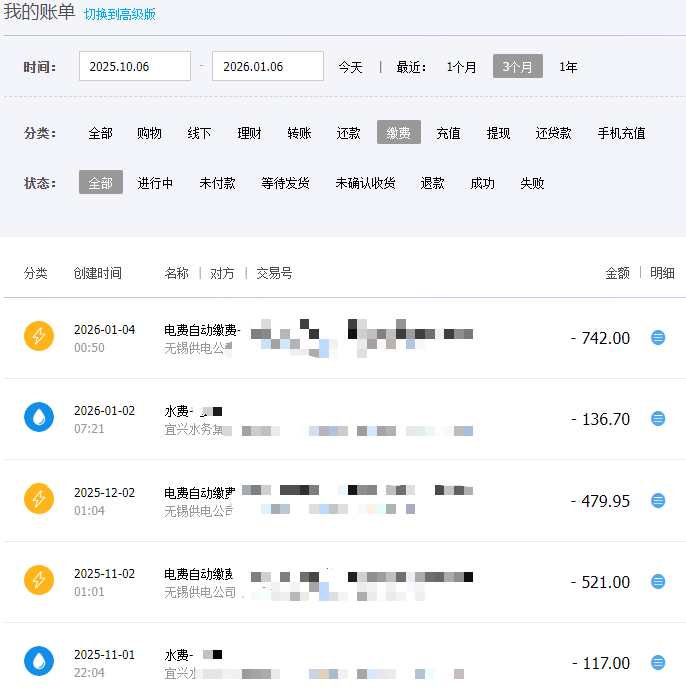The image size is (686, 697).
Task: Filter category by 购物
Action: (x=149, y=133)
